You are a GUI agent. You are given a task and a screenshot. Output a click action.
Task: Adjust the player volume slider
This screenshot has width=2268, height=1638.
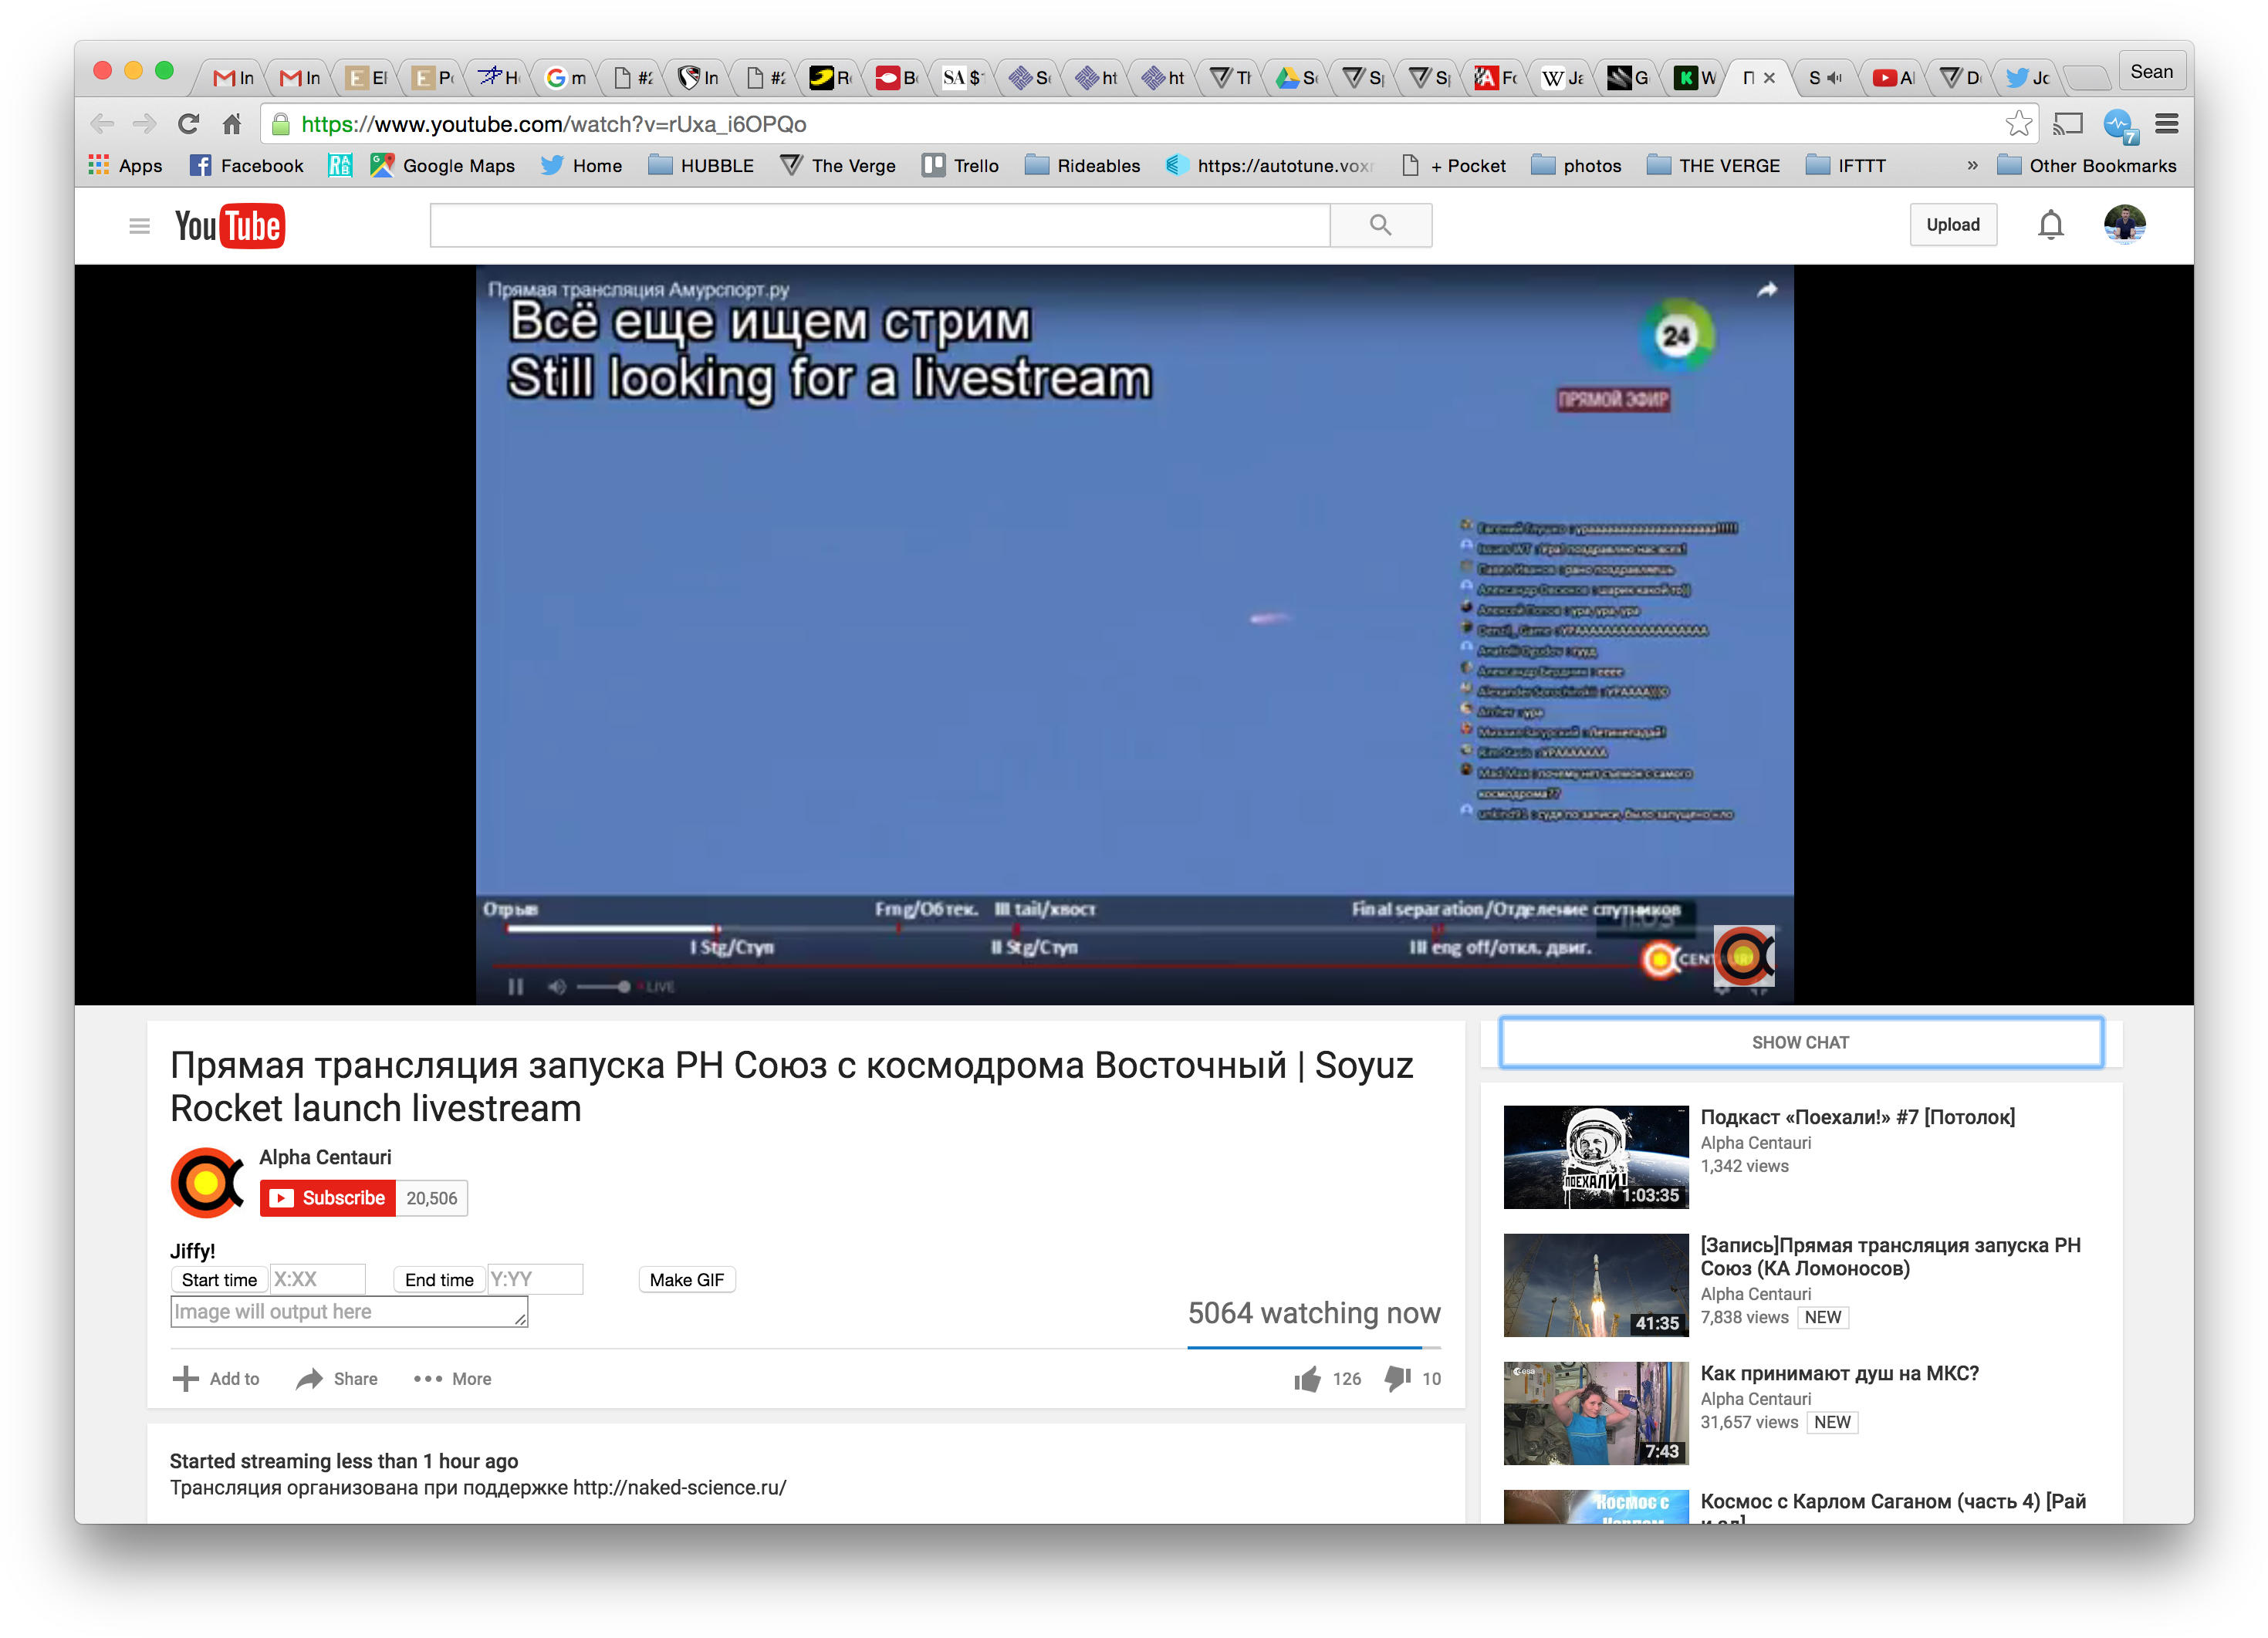pyautogui.click(x=600, y=986)
